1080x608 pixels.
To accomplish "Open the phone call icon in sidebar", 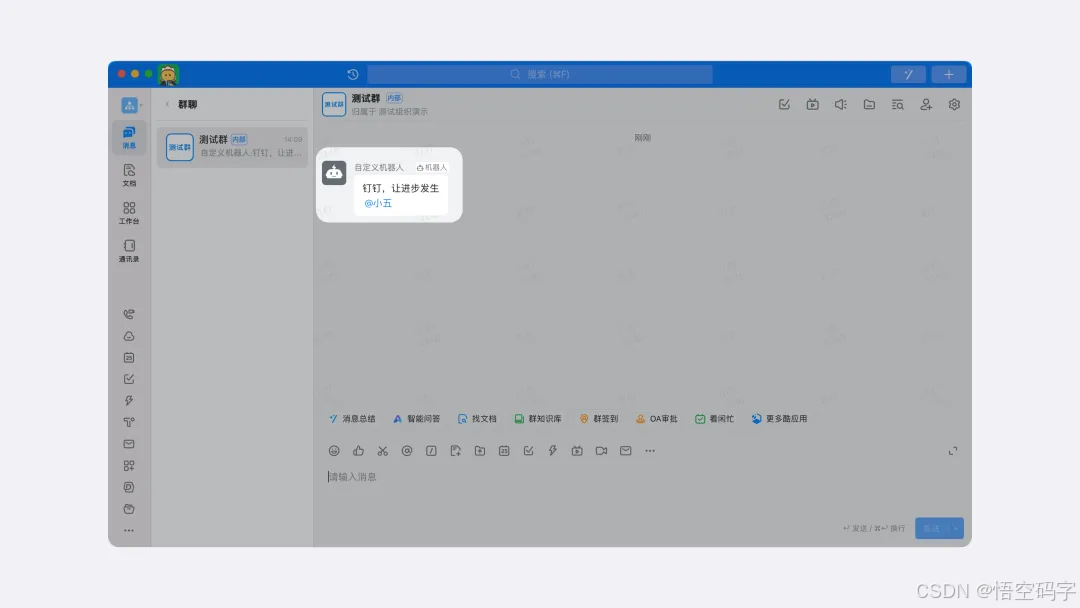I will (129, 314).
